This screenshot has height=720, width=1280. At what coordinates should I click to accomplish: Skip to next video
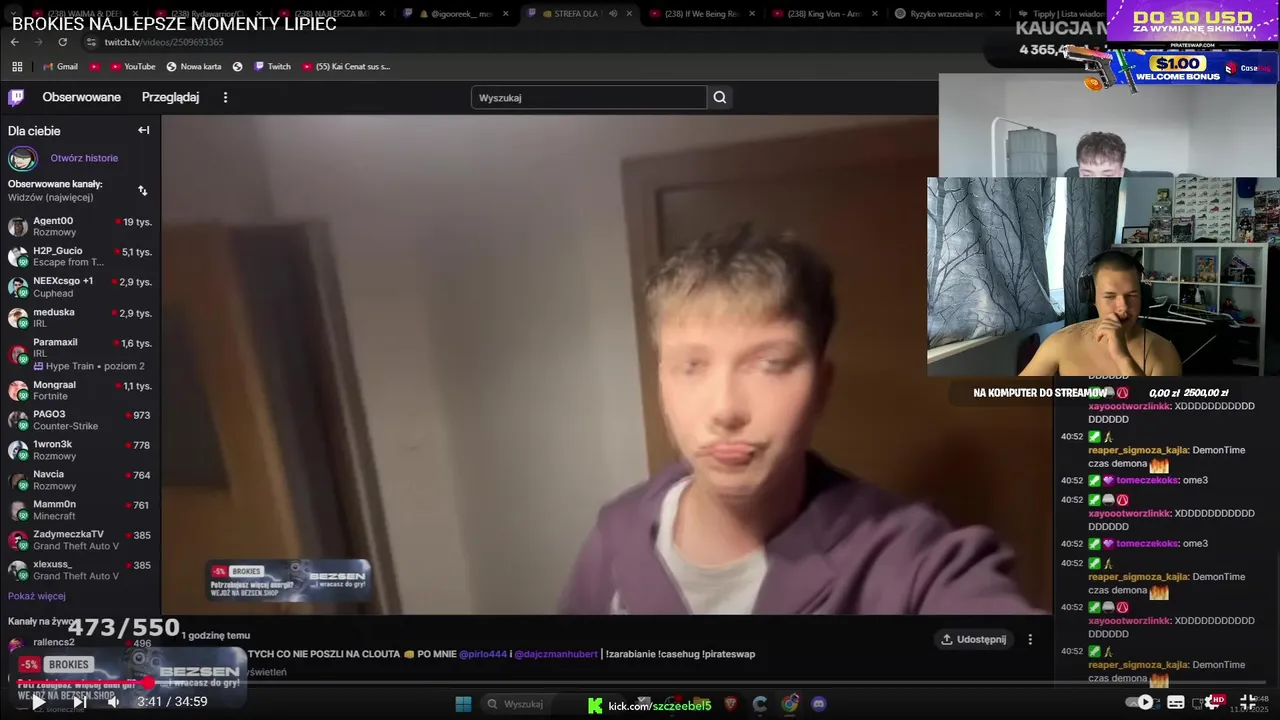(x=79, y=702)
